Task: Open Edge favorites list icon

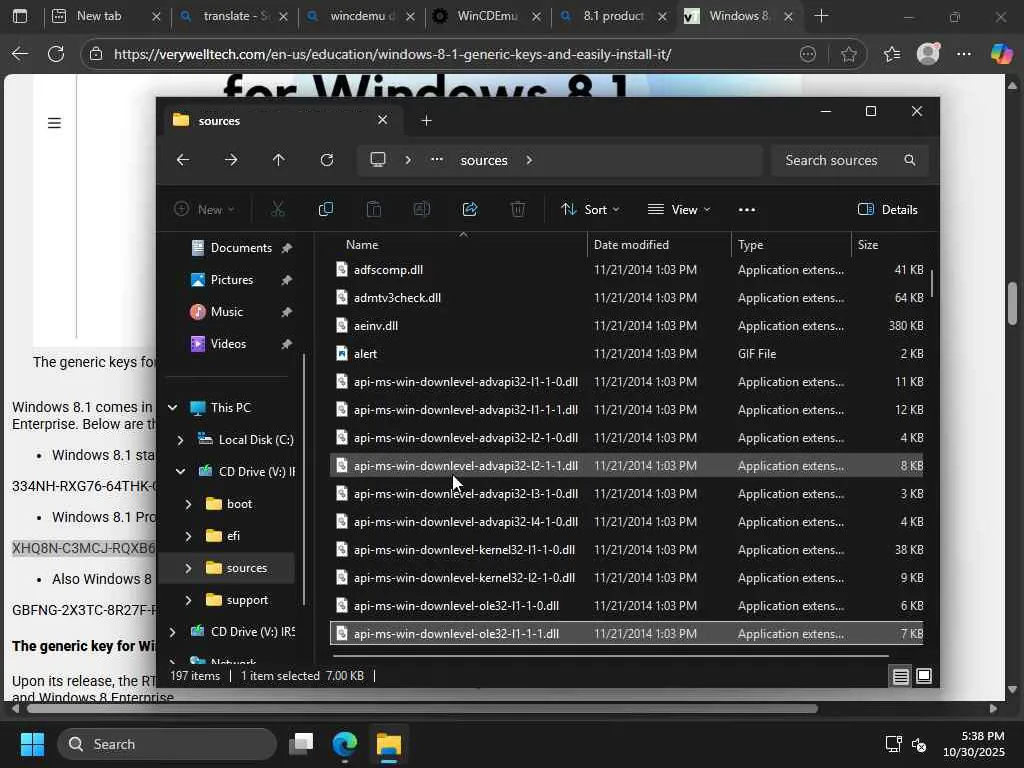Action: click(892, 54)
